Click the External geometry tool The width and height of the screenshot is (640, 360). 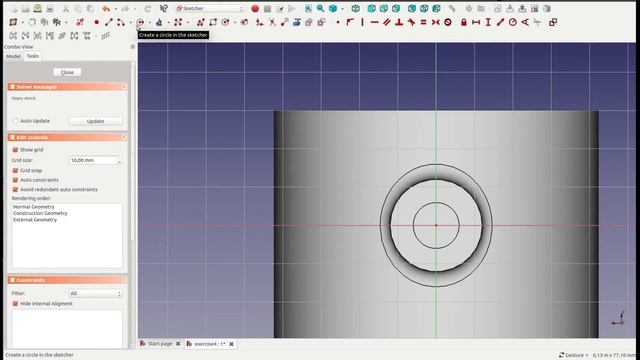[297, 22]
